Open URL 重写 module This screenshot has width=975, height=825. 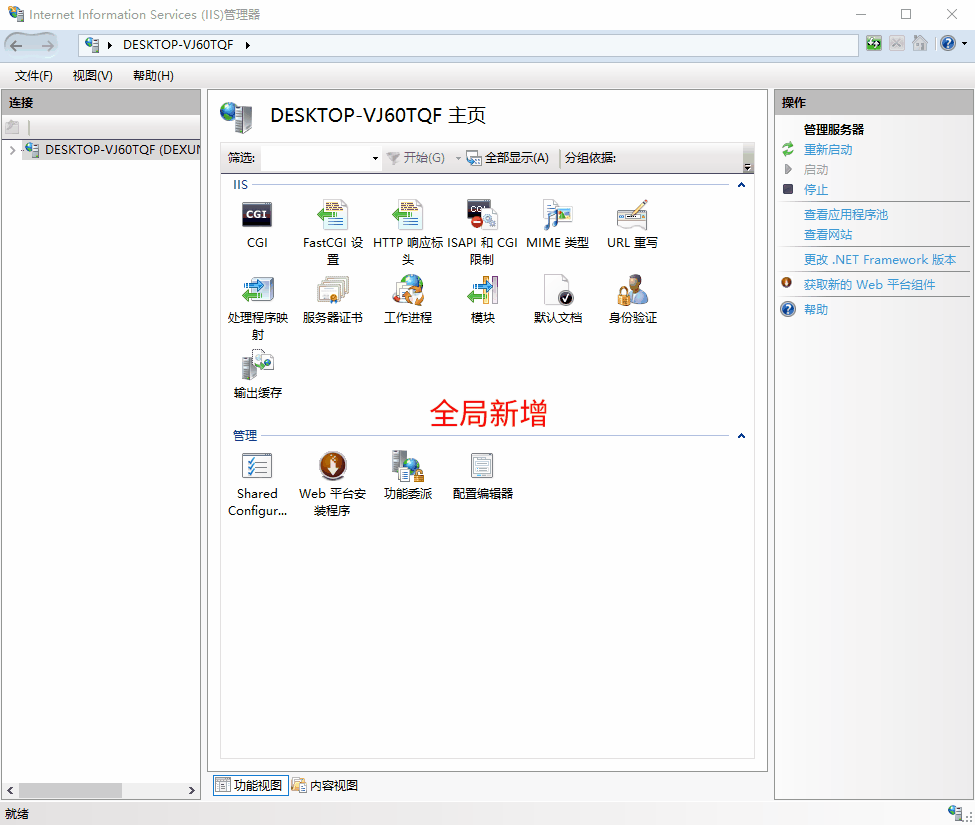(632, 215)
